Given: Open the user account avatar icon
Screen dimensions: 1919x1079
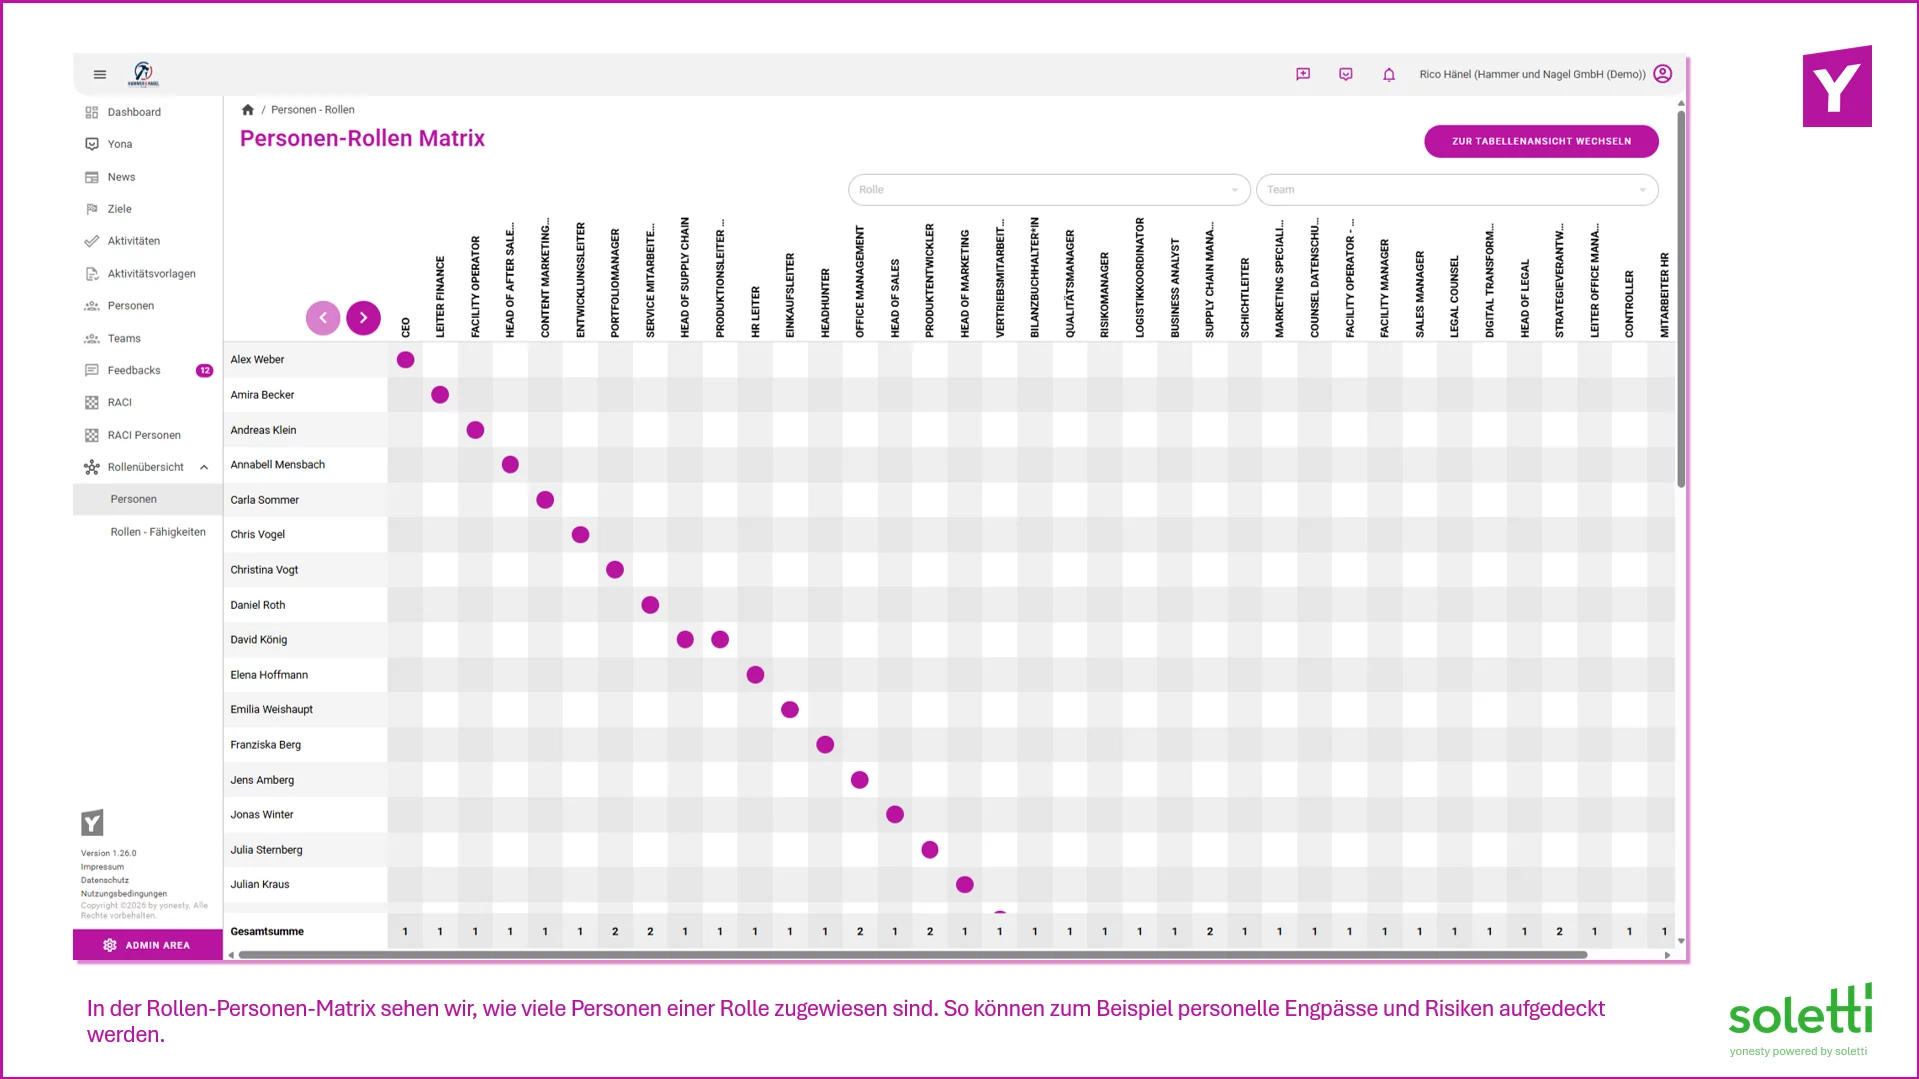Looking at the screenshot, I should click(x=1663, y=74).
